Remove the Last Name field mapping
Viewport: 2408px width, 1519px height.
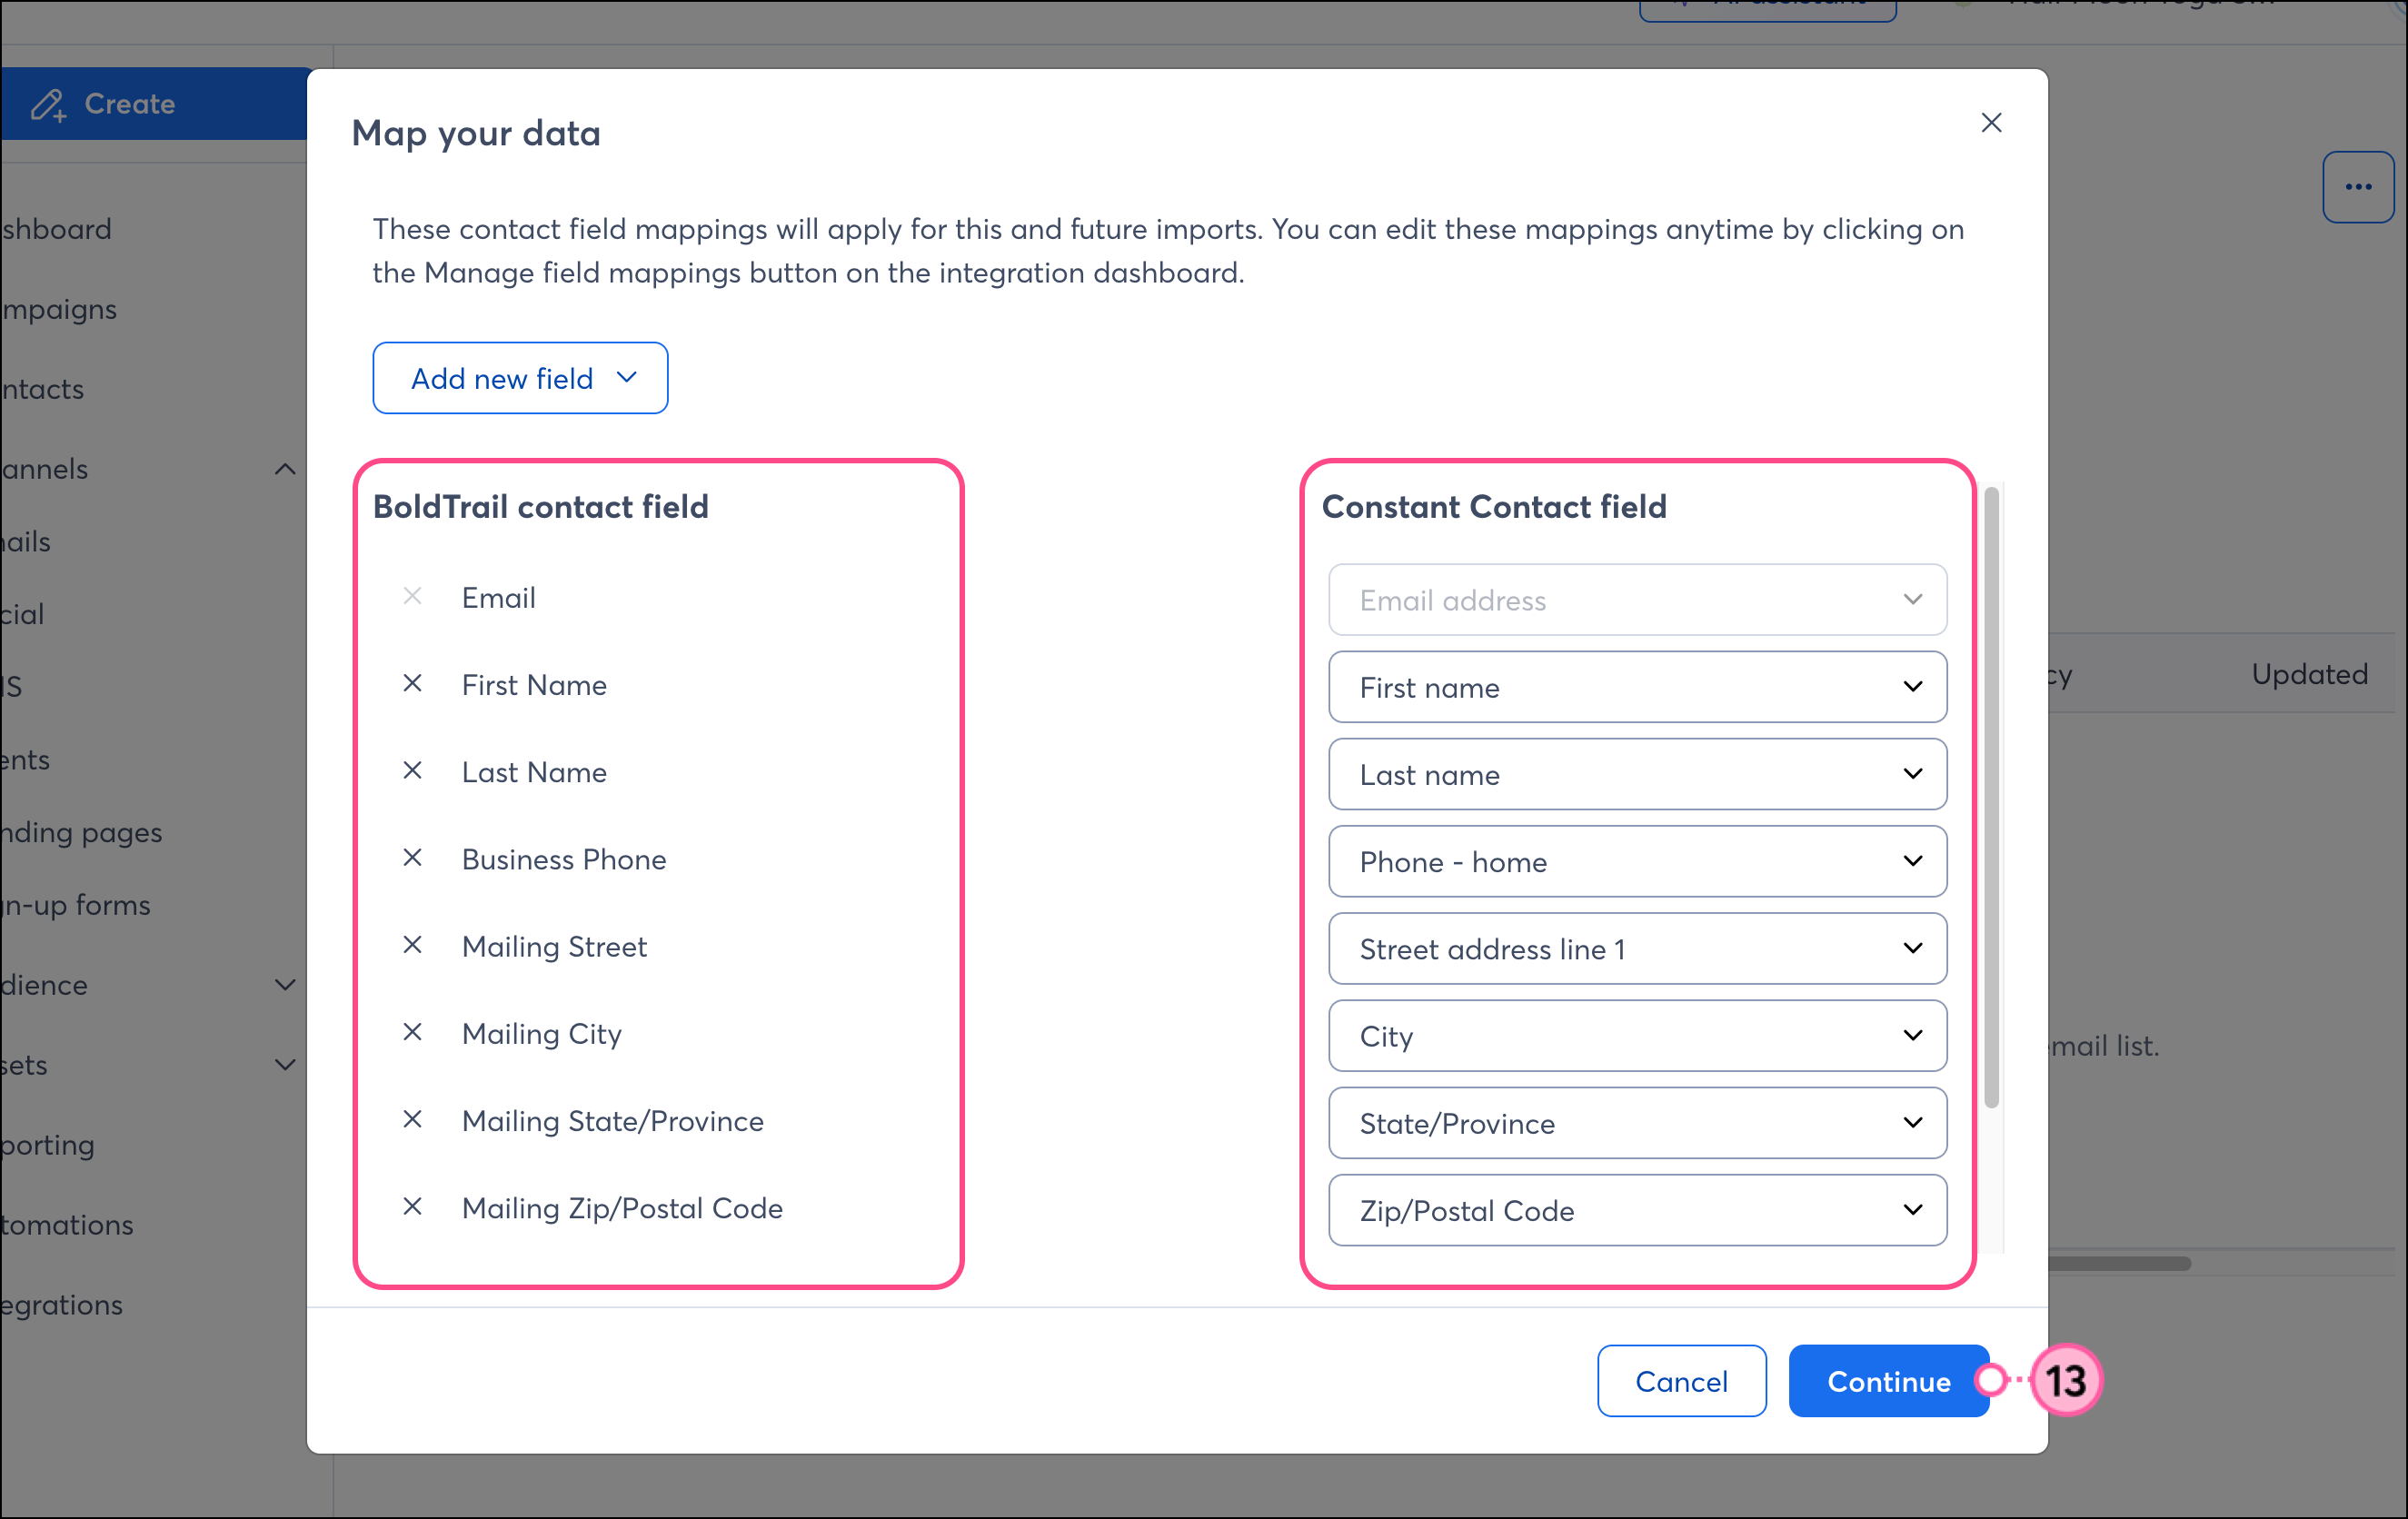(x=412, y=771)
